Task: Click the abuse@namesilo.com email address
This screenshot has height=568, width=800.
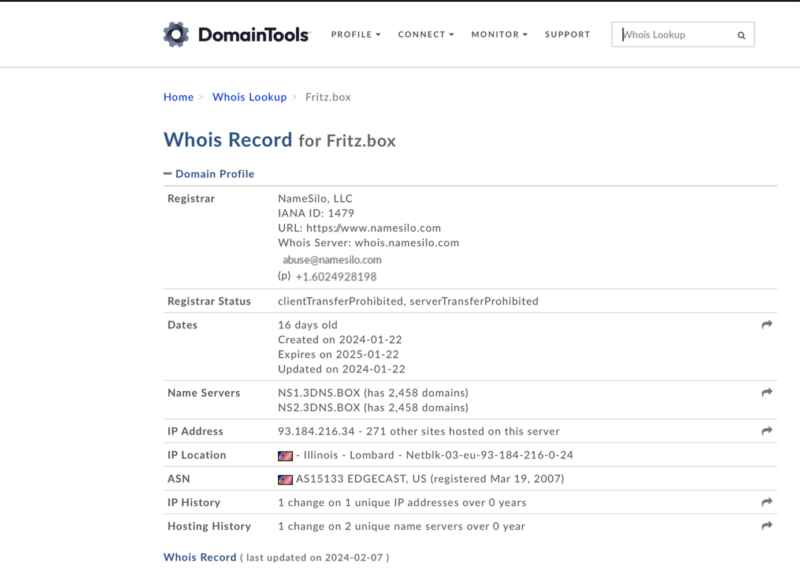Action: point(332,260)
